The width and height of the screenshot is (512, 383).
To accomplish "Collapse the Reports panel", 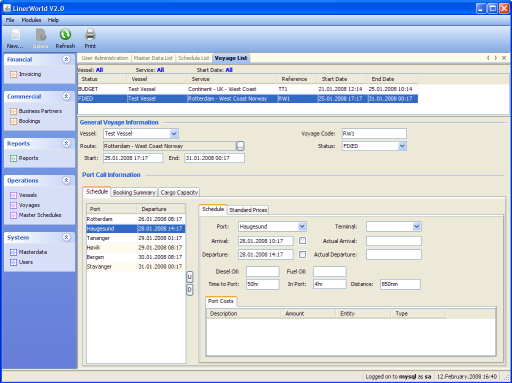I will coord(66,143).
